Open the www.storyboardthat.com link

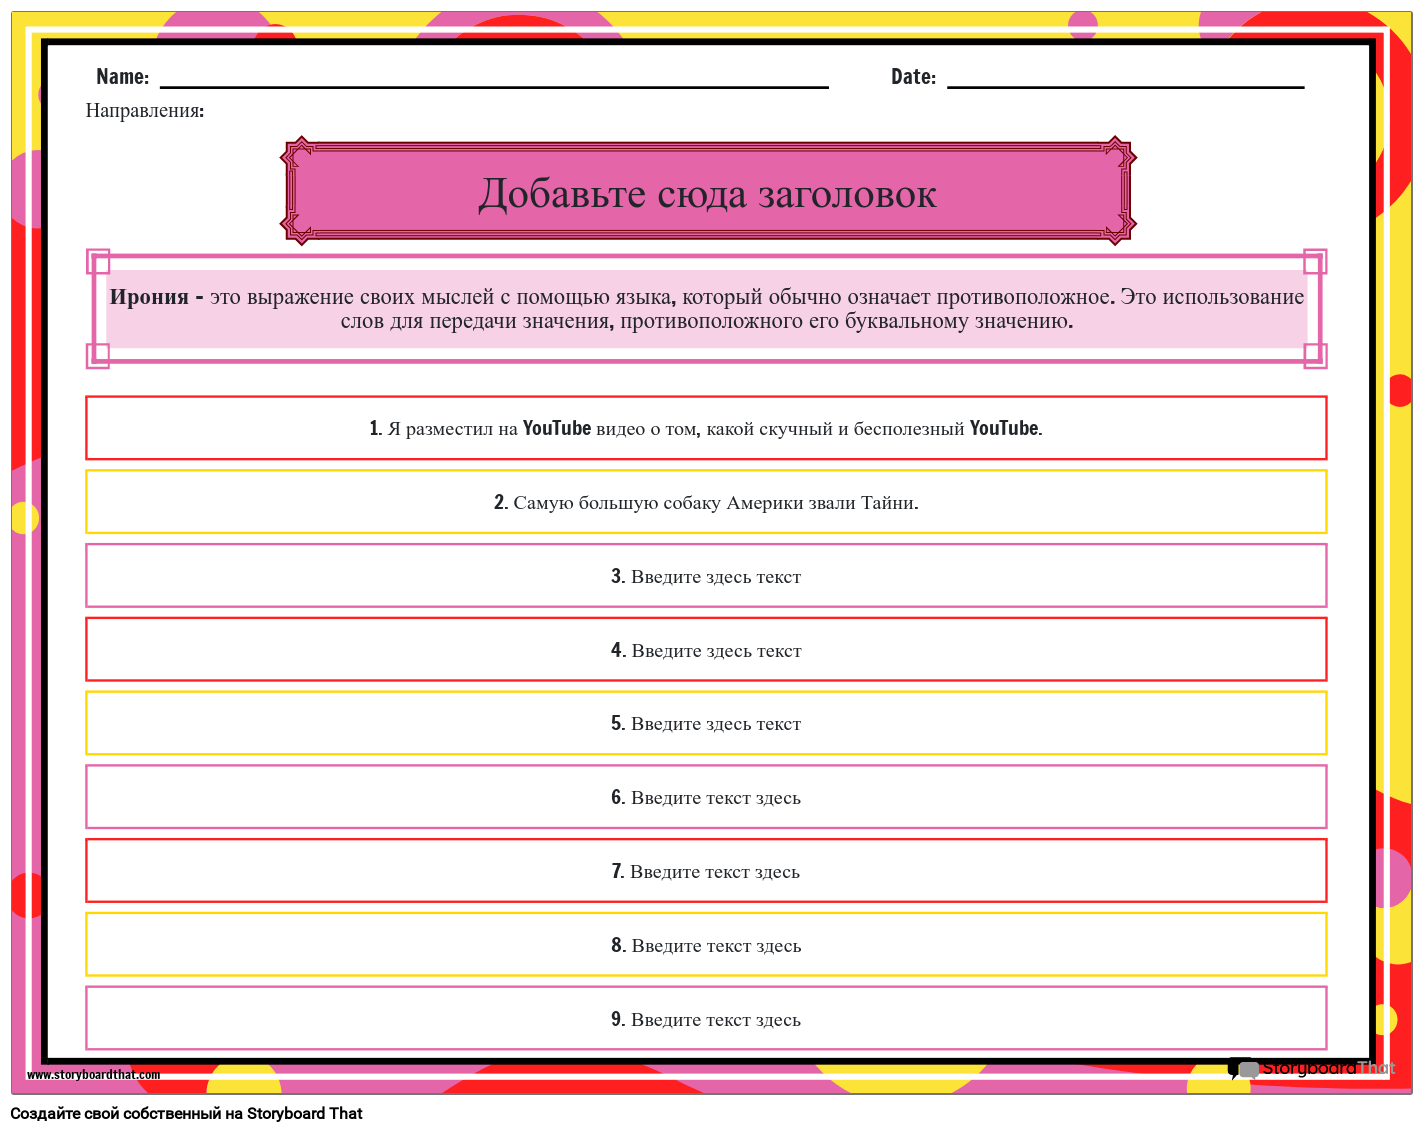pyautogui.click(x=93, y=1075)
